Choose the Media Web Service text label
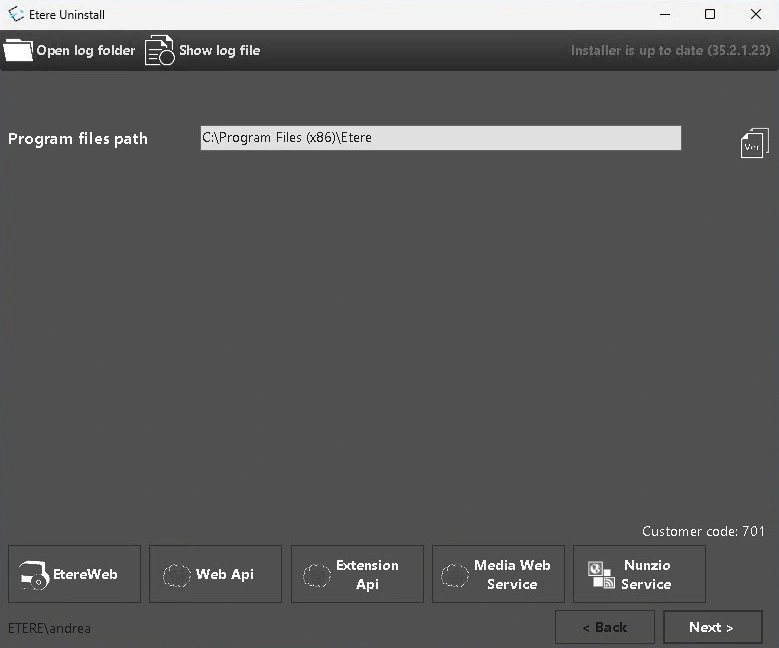 click(512, 575)
